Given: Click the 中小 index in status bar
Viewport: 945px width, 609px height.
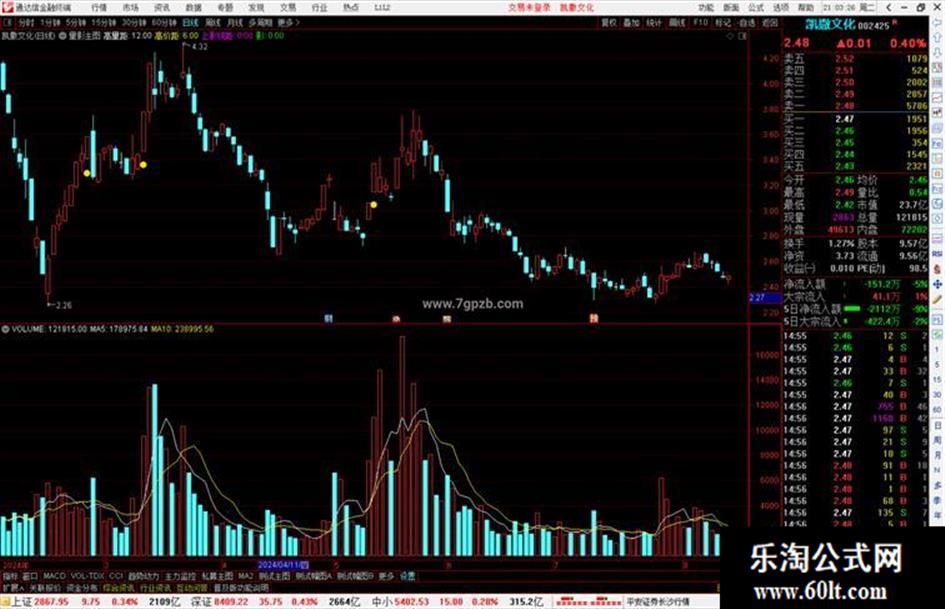Looking at the screenshot, I should coord(381,602).
